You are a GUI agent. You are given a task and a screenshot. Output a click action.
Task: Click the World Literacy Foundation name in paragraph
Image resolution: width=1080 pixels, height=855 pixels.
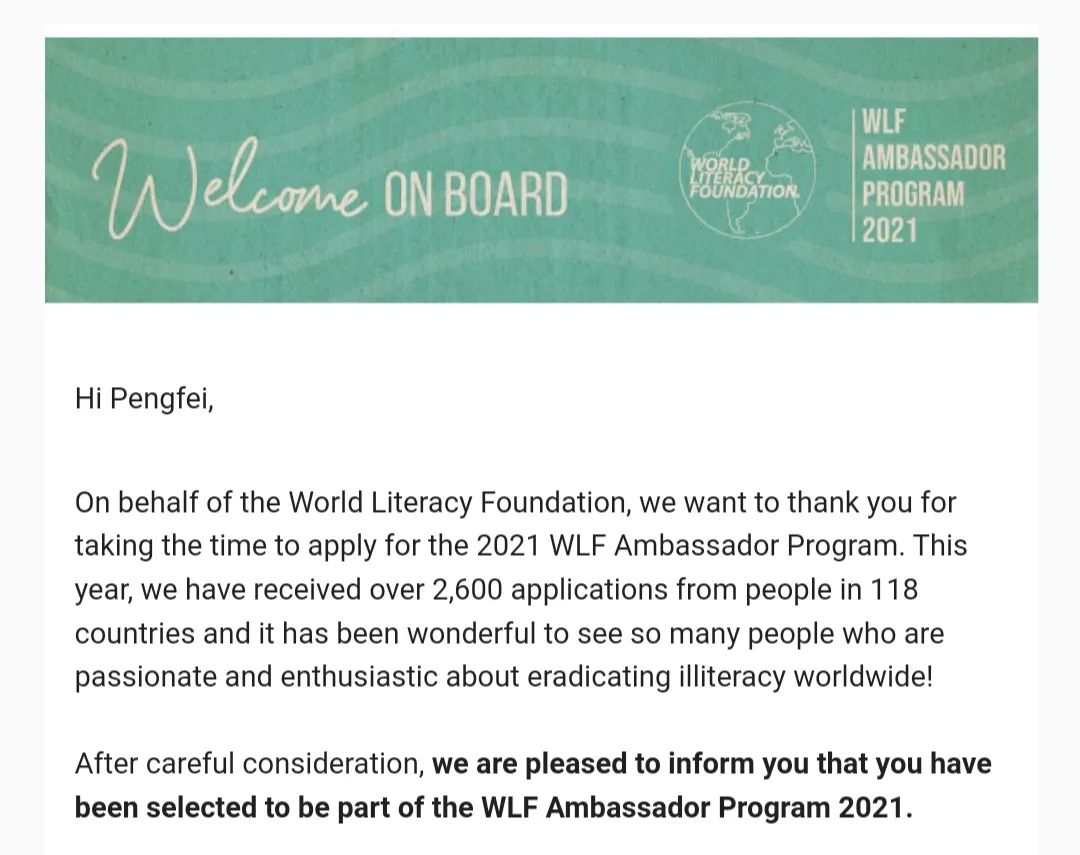457,503
